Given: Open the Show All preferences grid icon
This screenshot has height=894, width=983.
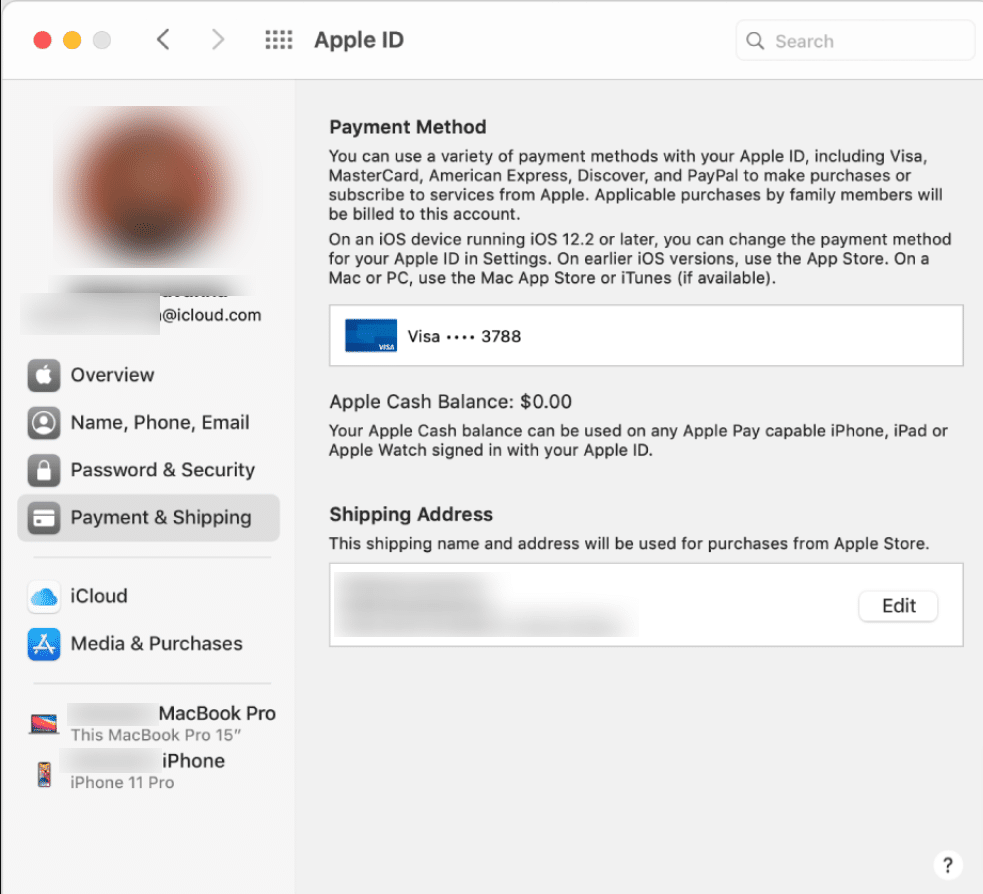Looking at the screenshot, I should (278, 39).
